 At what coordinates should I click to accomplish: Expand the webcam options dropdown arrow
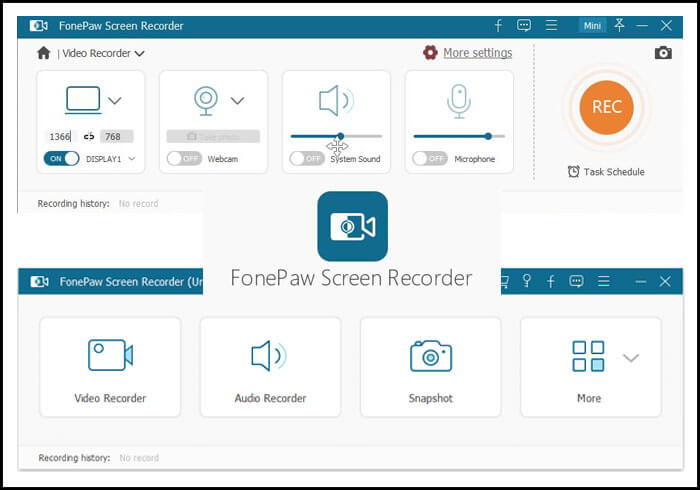238,100
